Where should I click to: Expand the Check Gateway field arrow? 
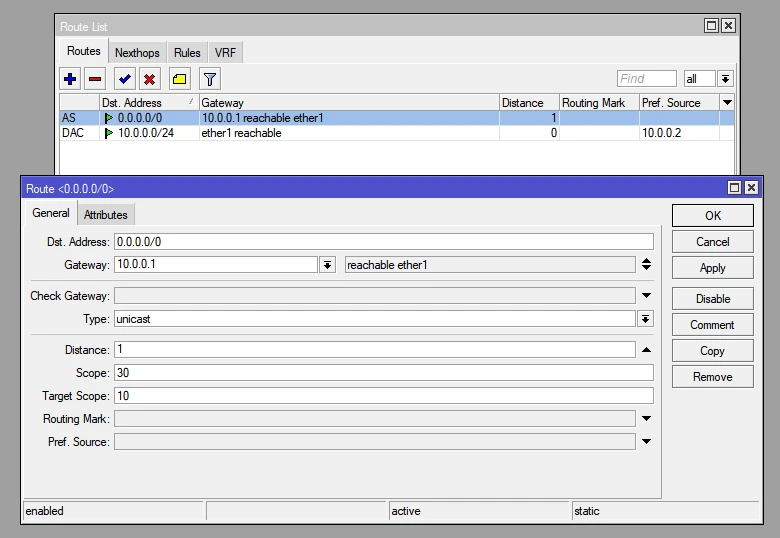pos(646,296)
